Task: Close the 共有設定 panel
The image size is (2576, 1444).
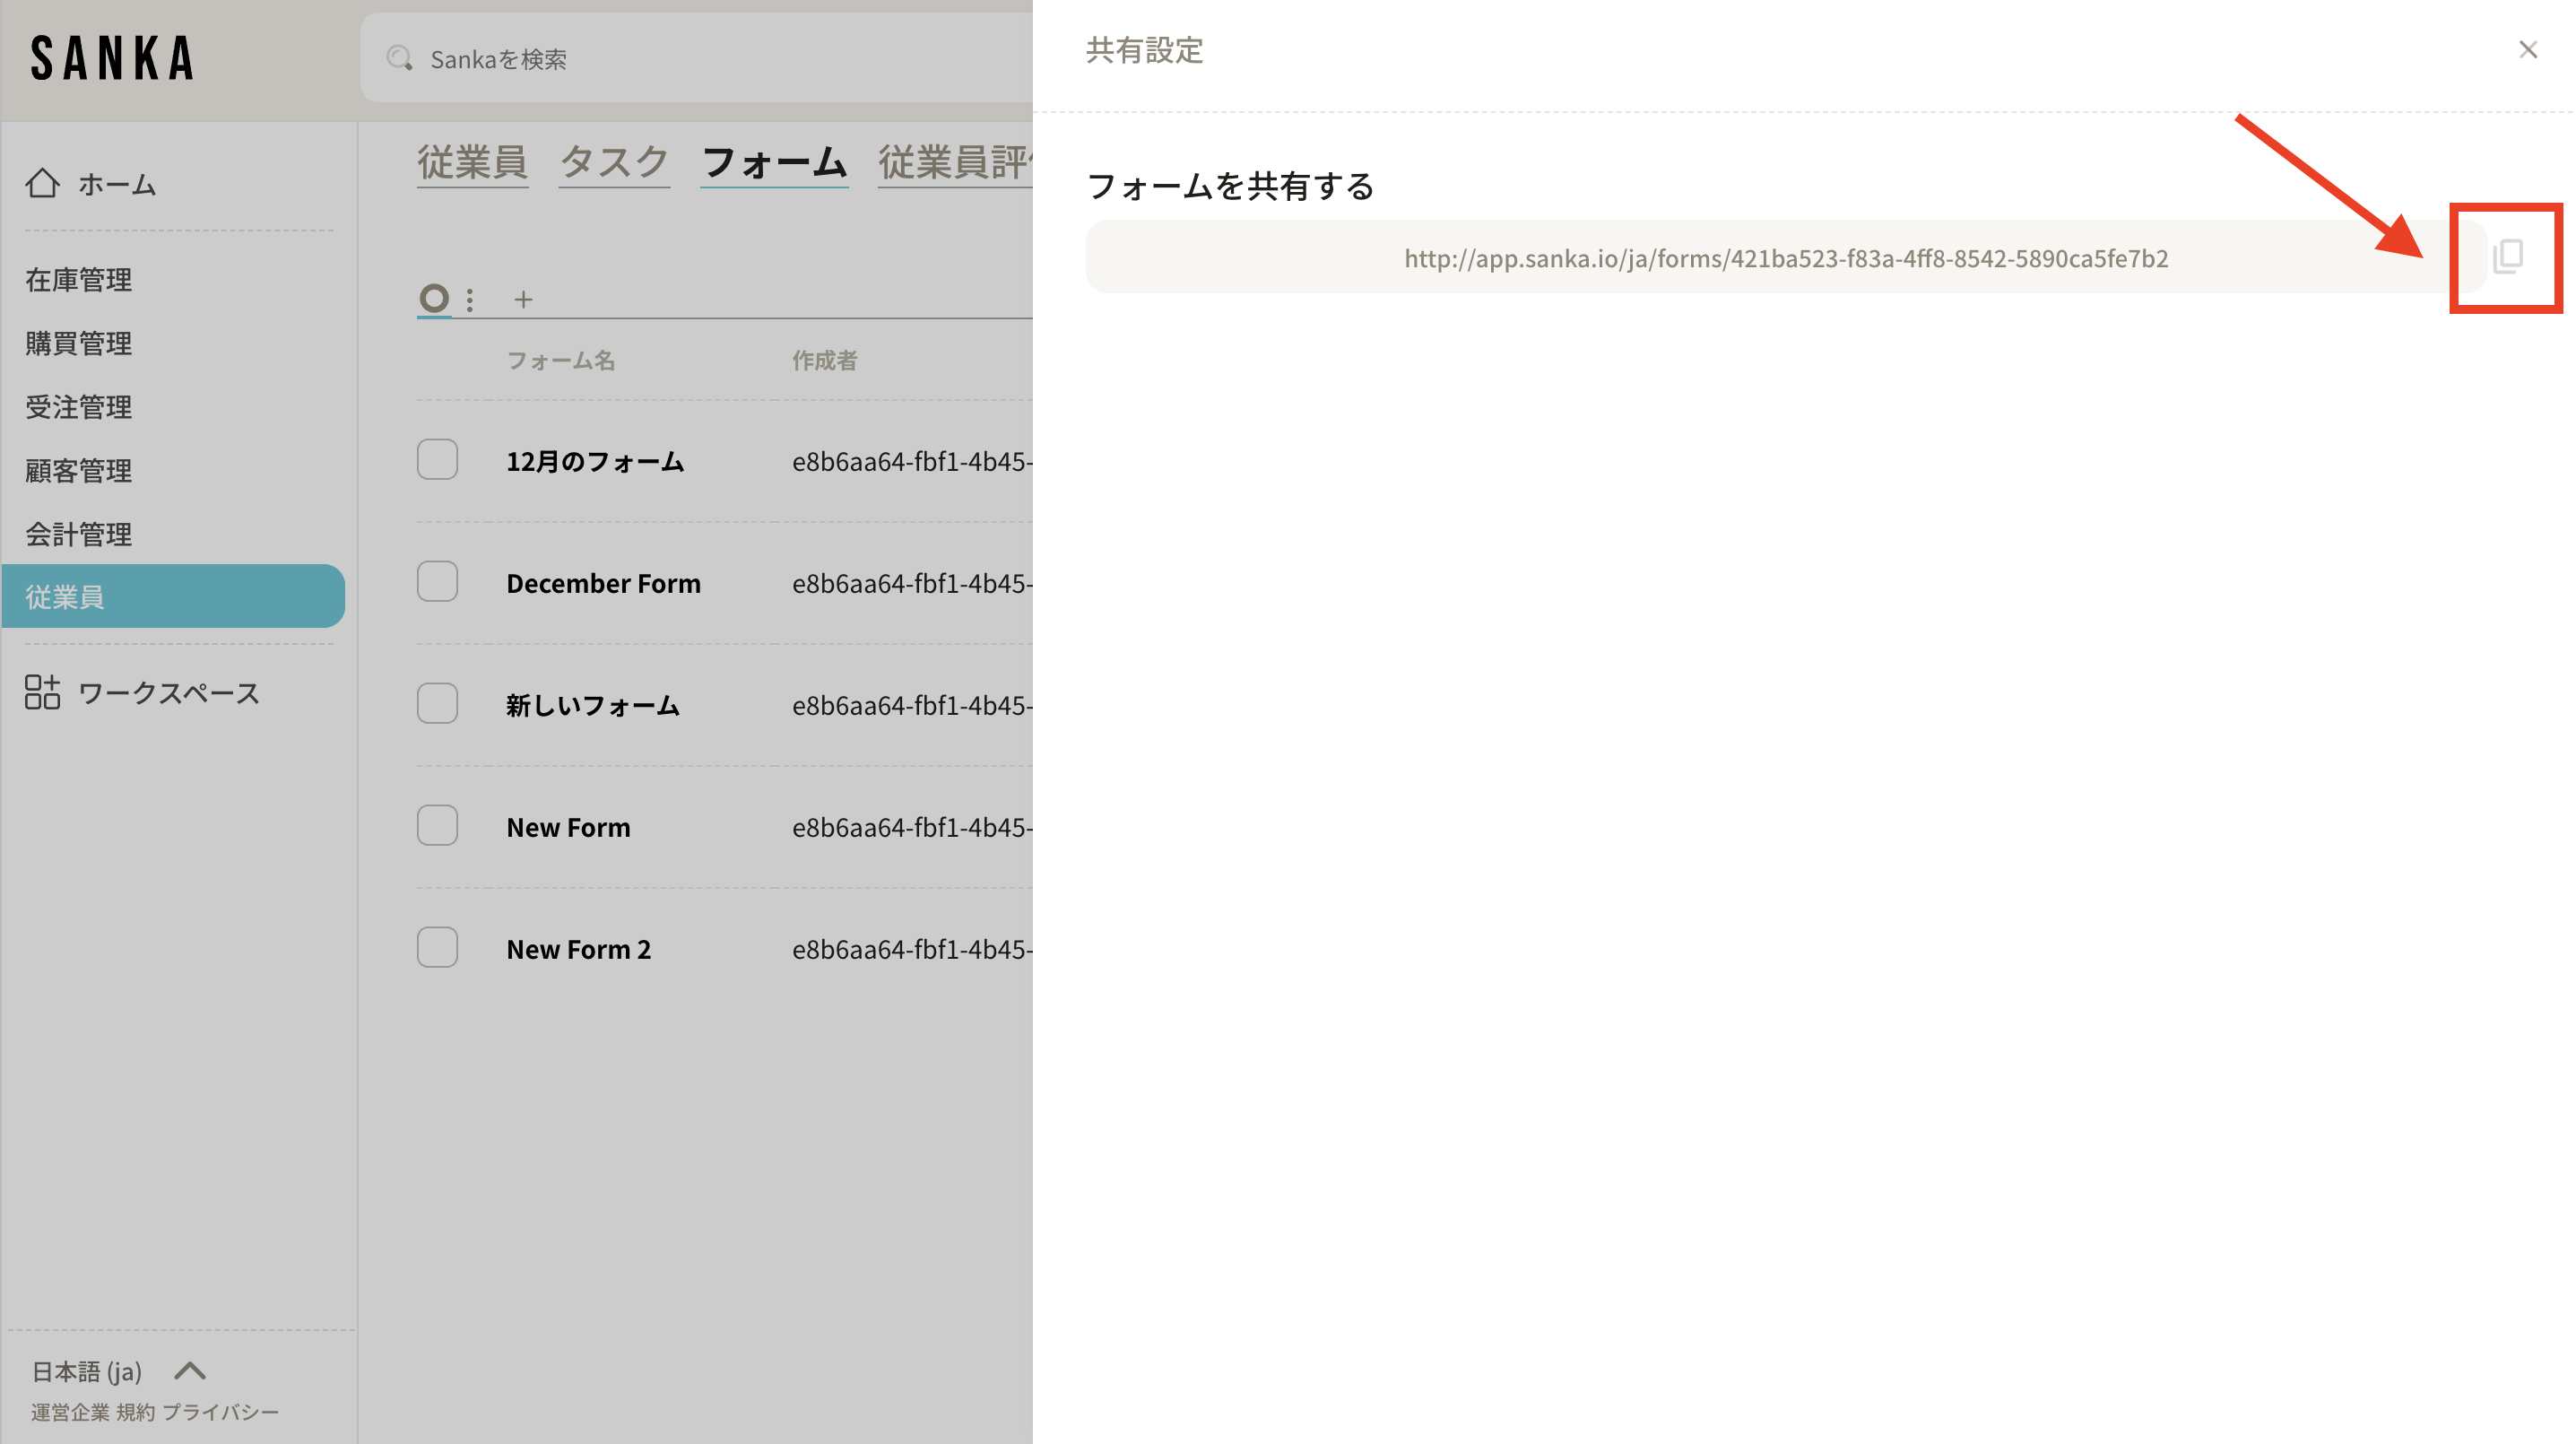Action: (2527, 50)
